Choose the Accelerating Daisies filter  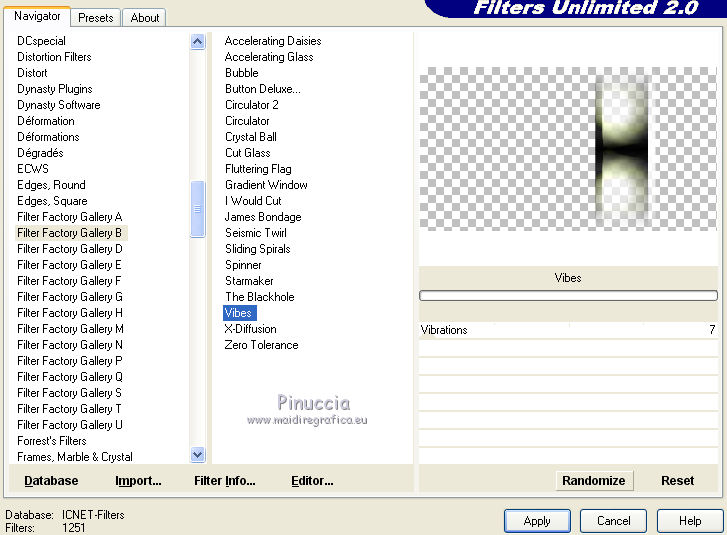[273, 41]
